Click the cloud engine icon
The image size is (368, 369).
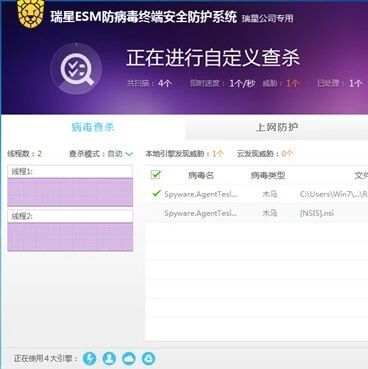coord(129,359)
